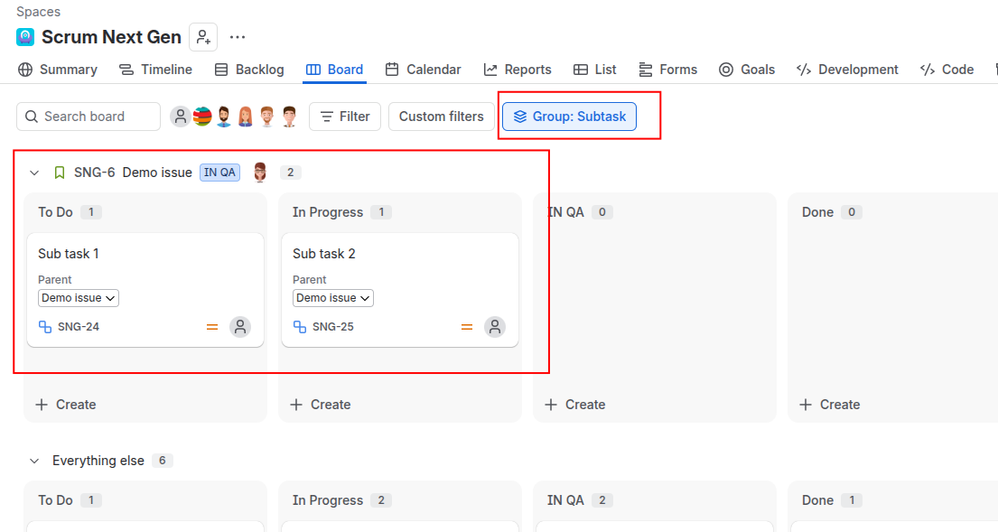Image resolution: width=998 pixels, height=532 pixels.
Task: Open the Parent dropdown on Sub task 1
Action: click(78, 298)
